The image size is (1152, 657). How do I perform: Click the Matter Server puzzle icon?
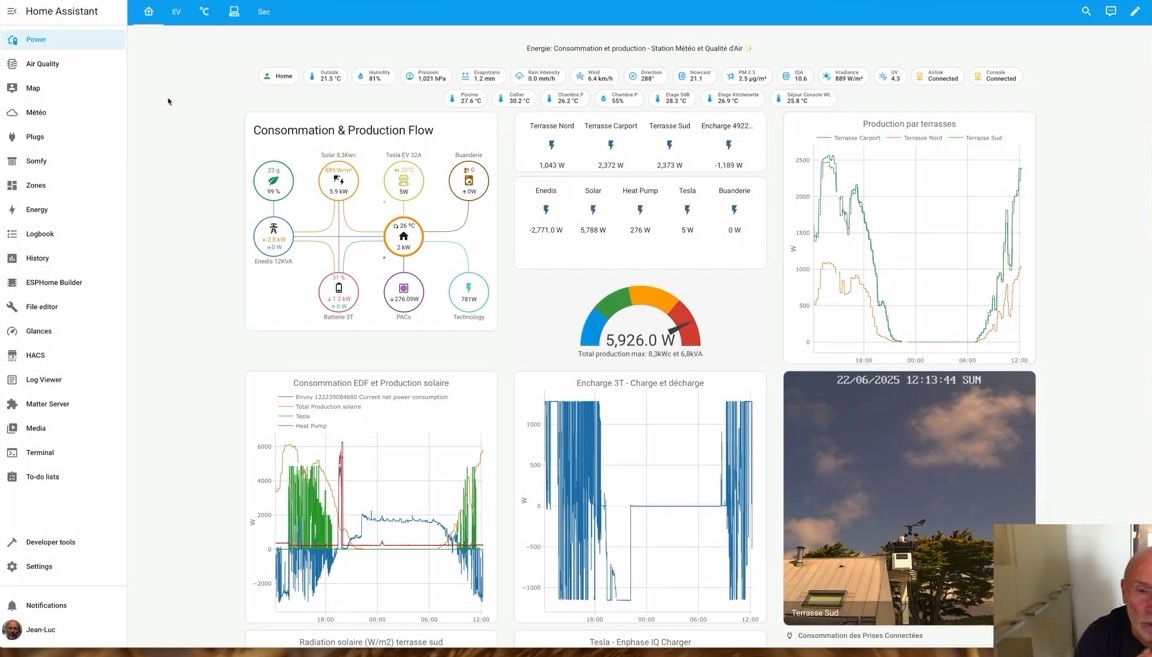(12, 404)
